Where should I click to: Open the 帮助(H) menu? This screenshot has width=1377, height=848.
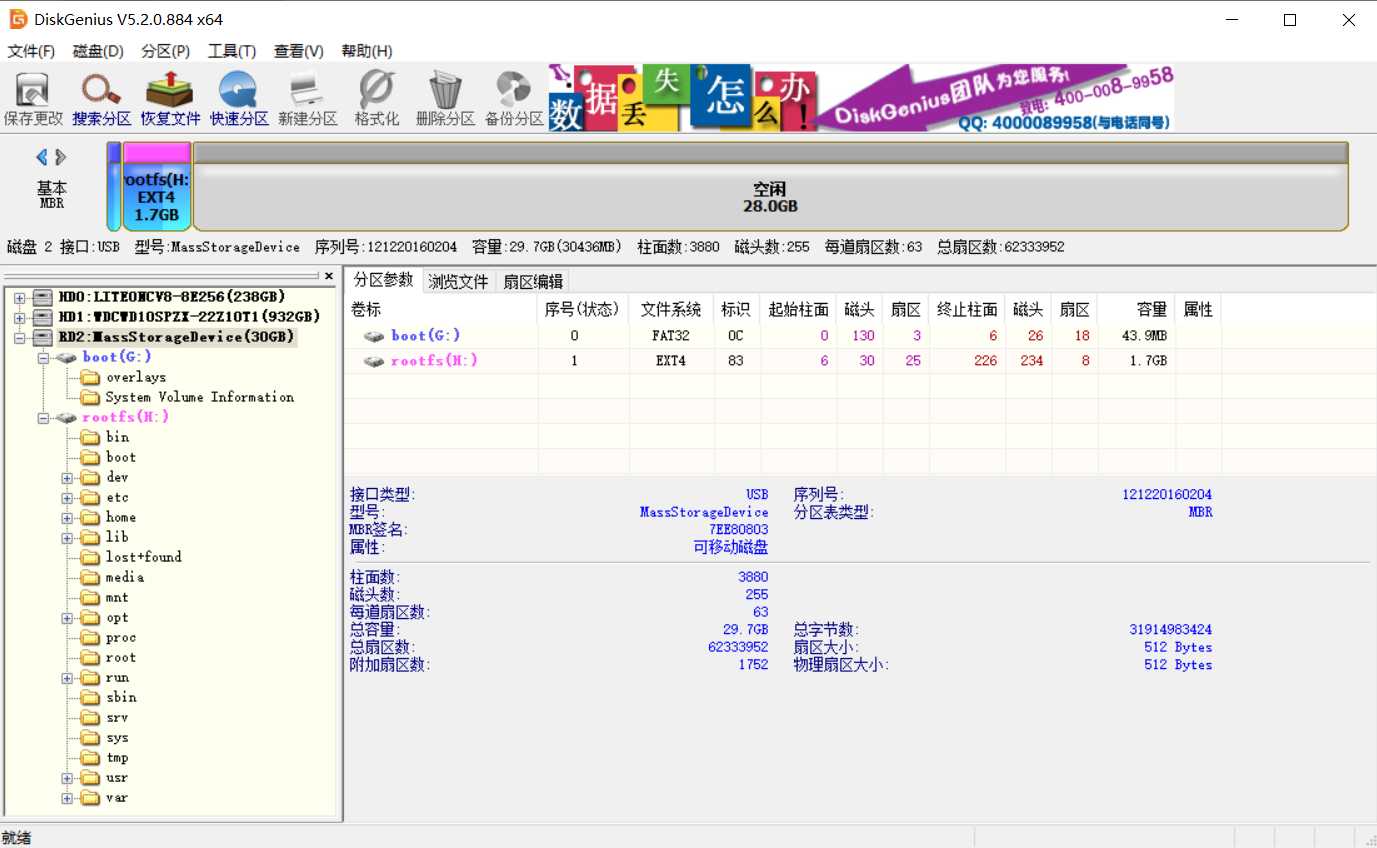pyautogui.click(x=367, y=51)
